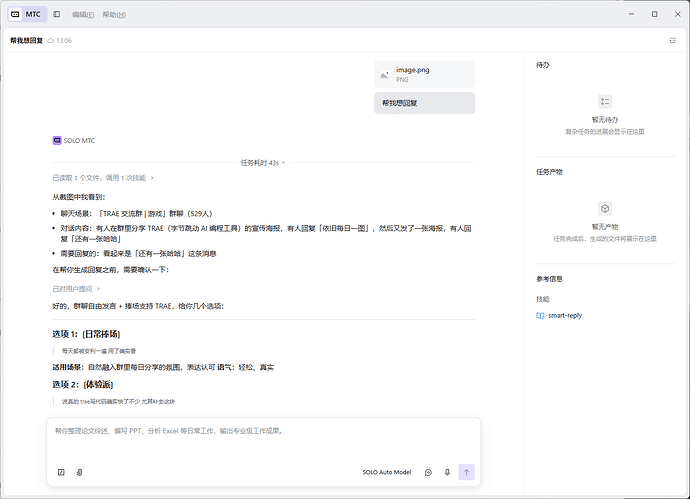Click the 任务产物 panel header
The width and height of the screenshot is (690, 499).
click(549, 172)
